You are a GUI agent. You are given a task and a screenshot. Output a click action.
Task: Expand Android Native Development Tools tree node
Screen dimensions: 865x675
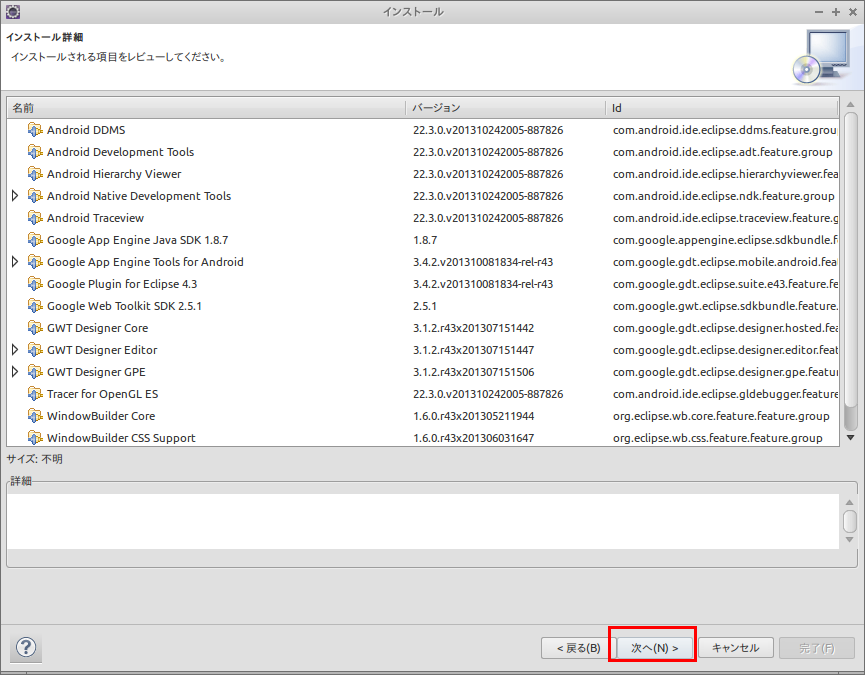point(15,196)
